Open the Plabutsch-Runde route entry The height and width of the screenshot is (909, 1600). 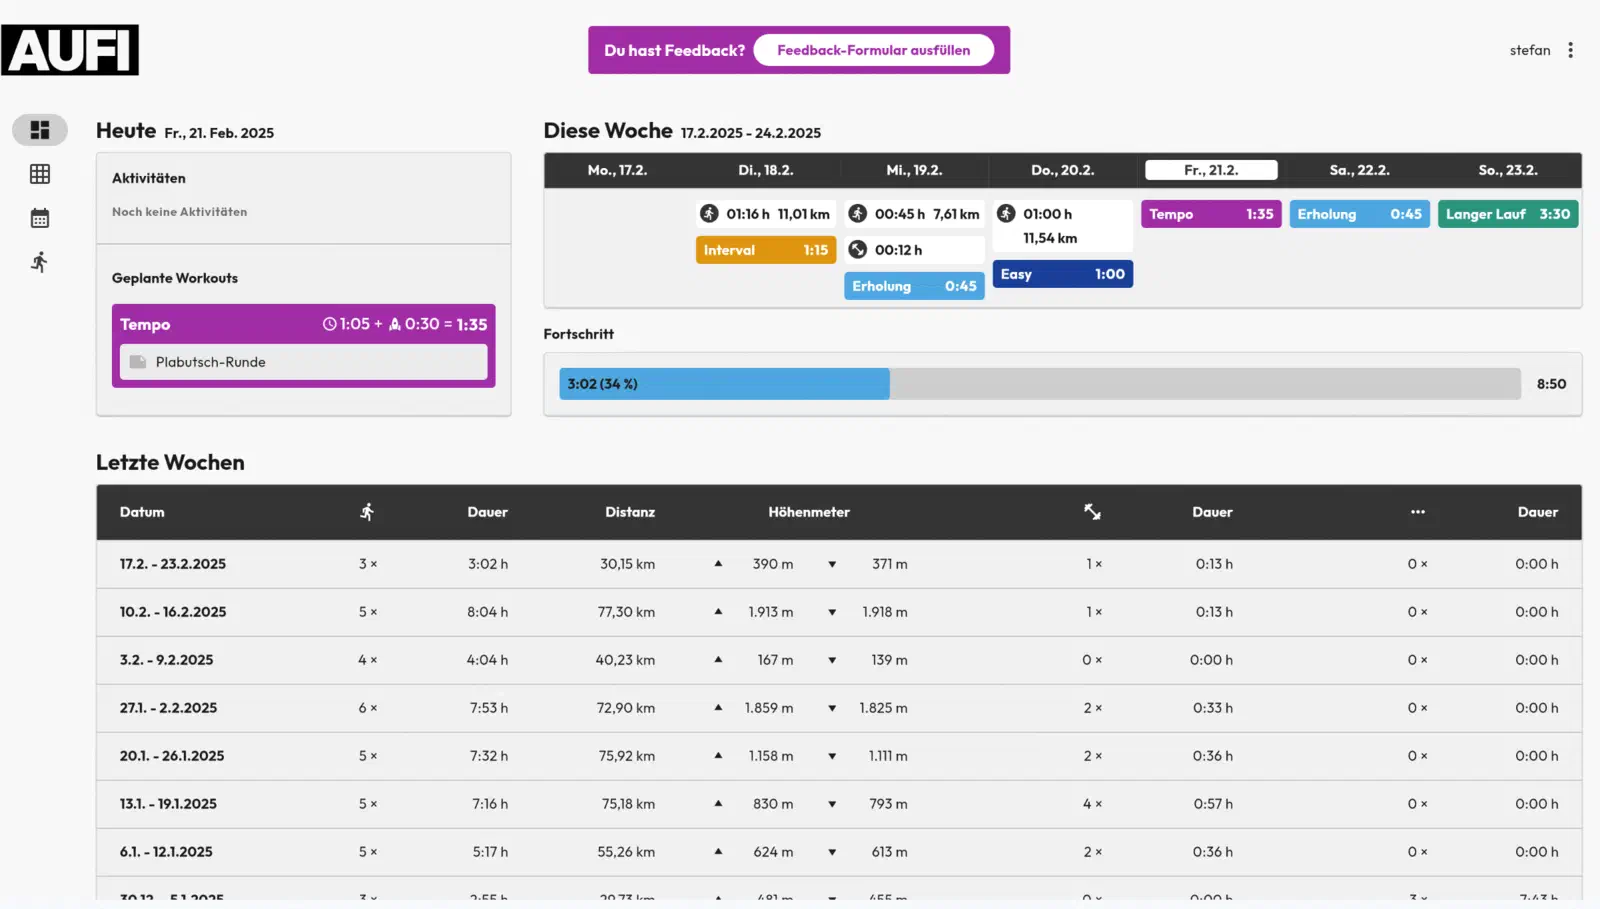[304, 362]
